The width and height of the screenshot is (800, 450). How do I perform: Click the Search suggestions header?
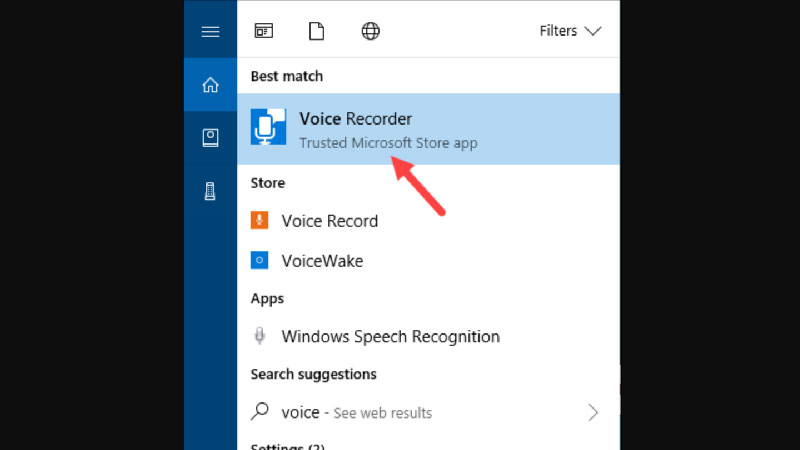point(313,374)
